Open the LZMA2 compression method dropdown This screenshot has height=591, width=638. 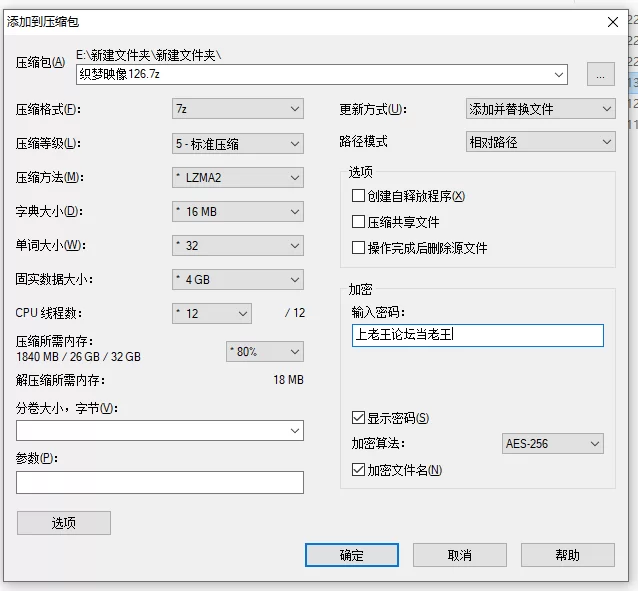(237, 178)
